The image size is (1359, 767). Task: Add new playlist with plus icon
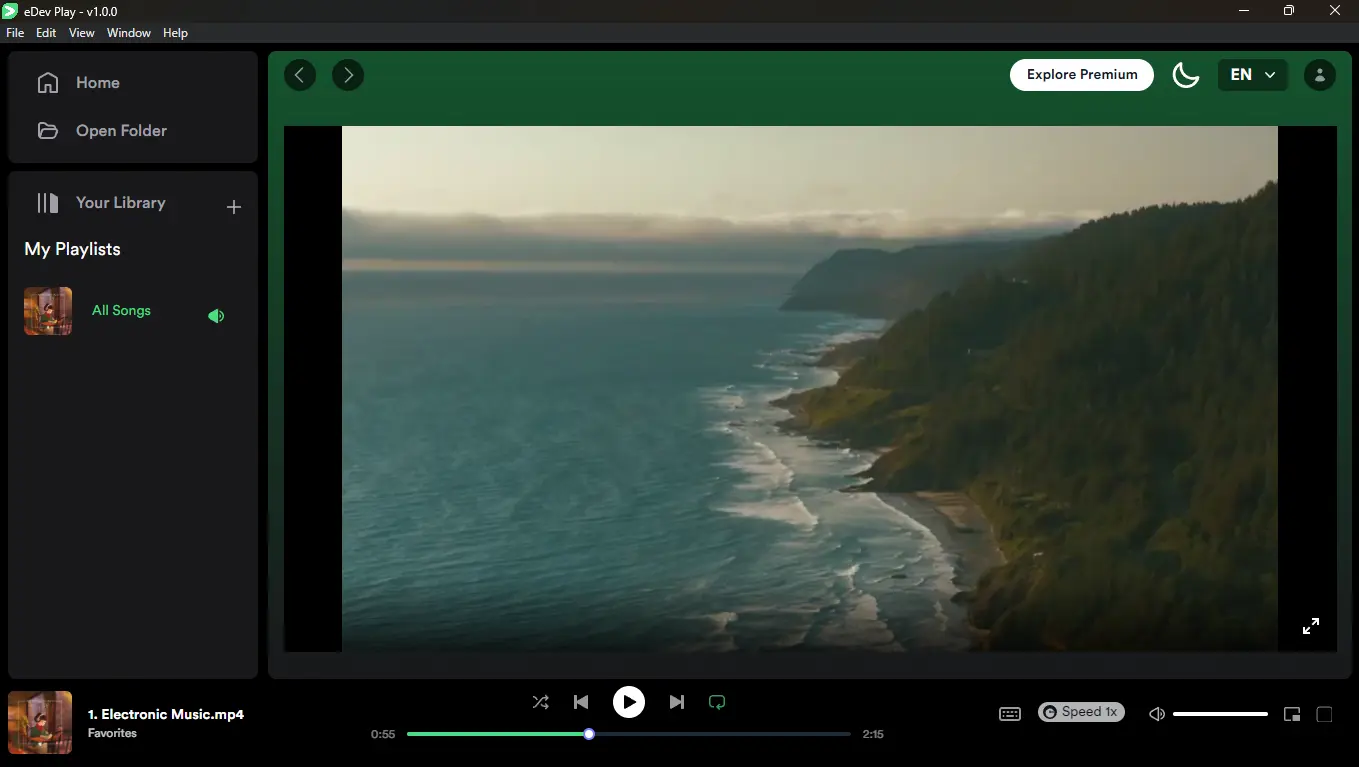click(234, 207)
